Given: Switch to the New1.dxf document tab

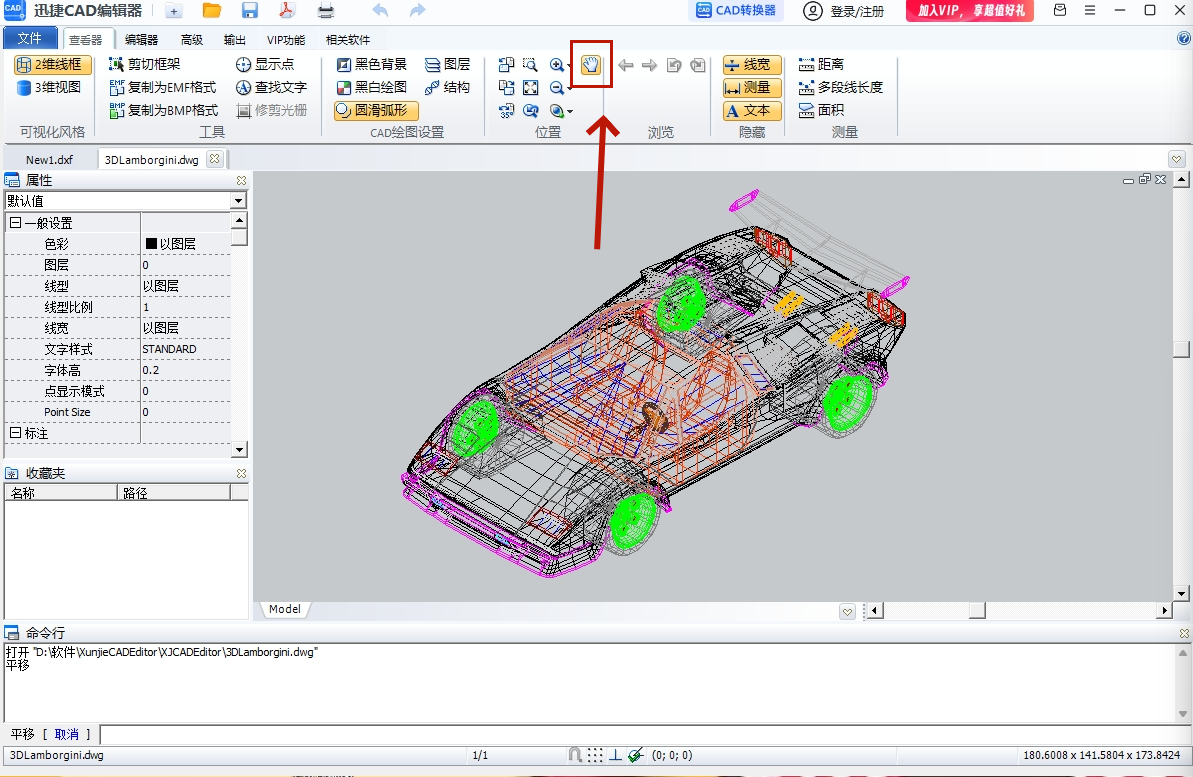Looking at the screenshot, I should 49,160.
